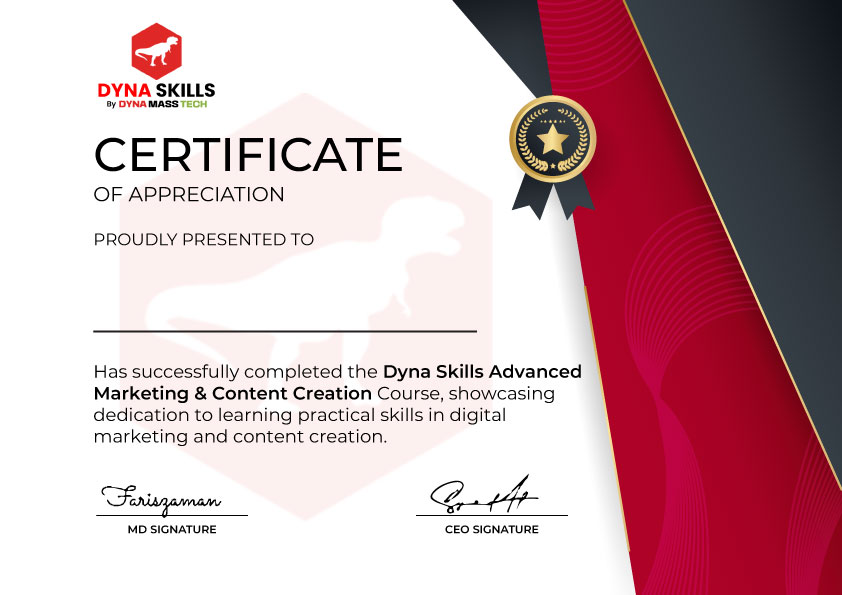Click the gold star award badge
842x595 pixels.
coord(553,139)
